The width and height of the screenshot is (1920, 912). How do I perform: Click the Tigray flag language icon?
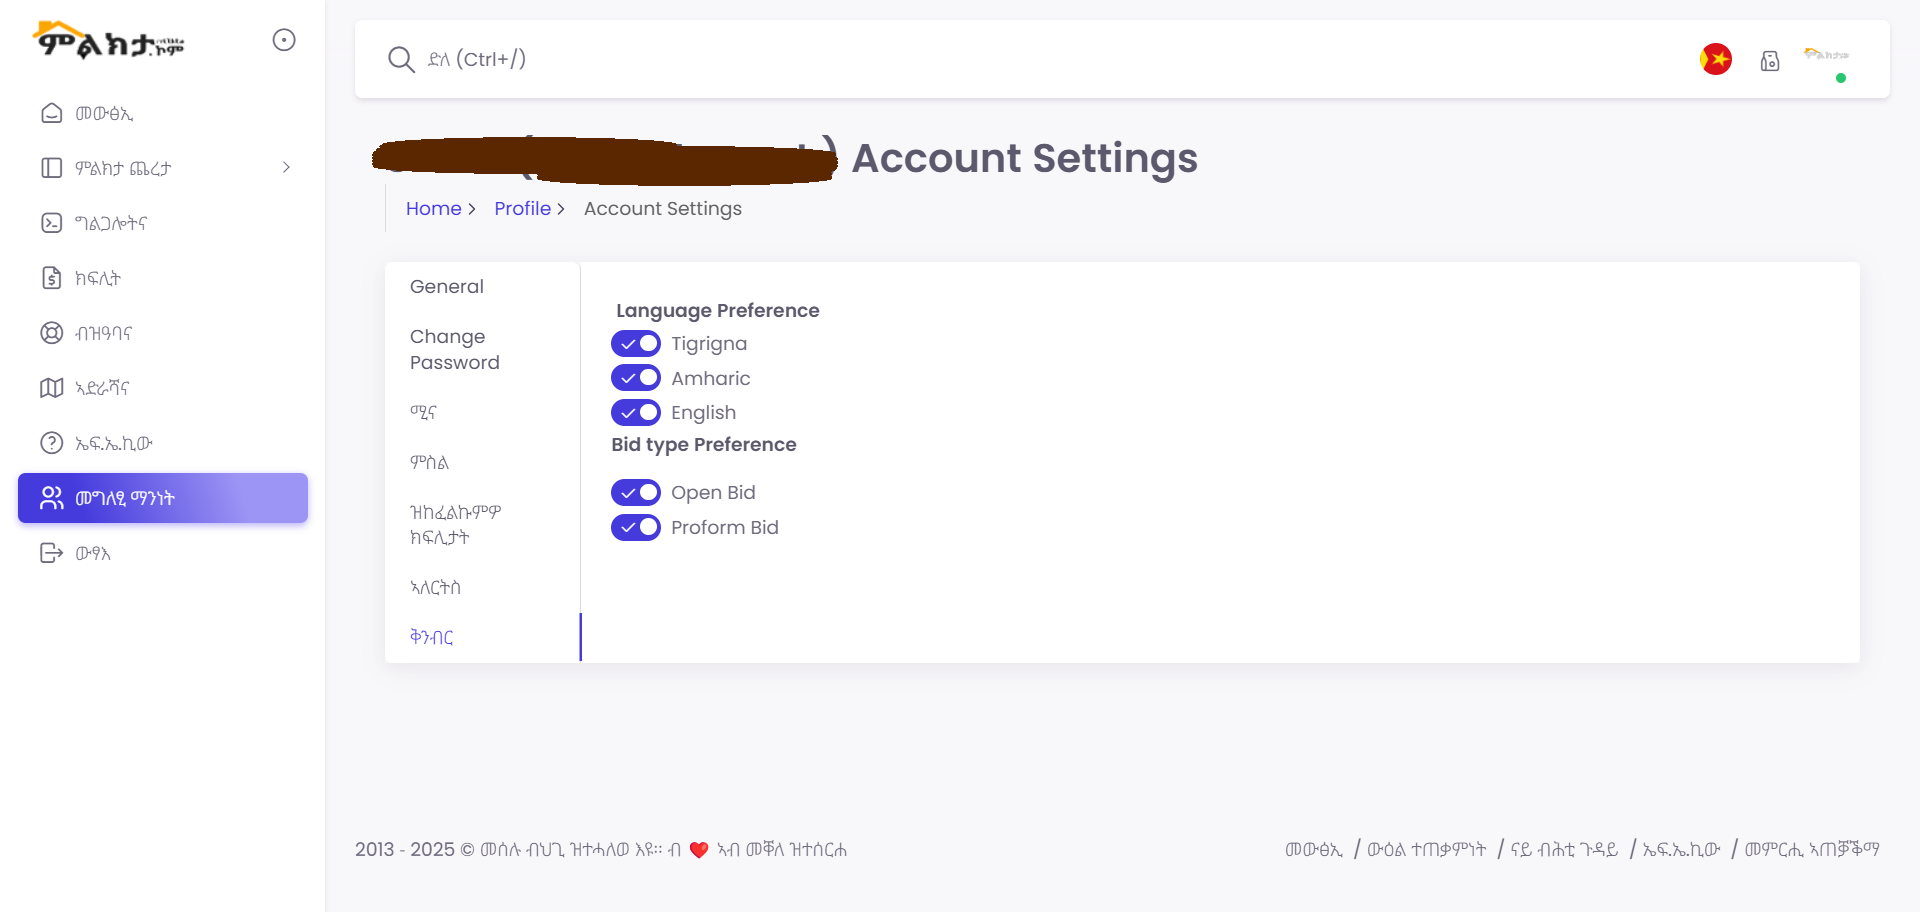click(1716, 59)
